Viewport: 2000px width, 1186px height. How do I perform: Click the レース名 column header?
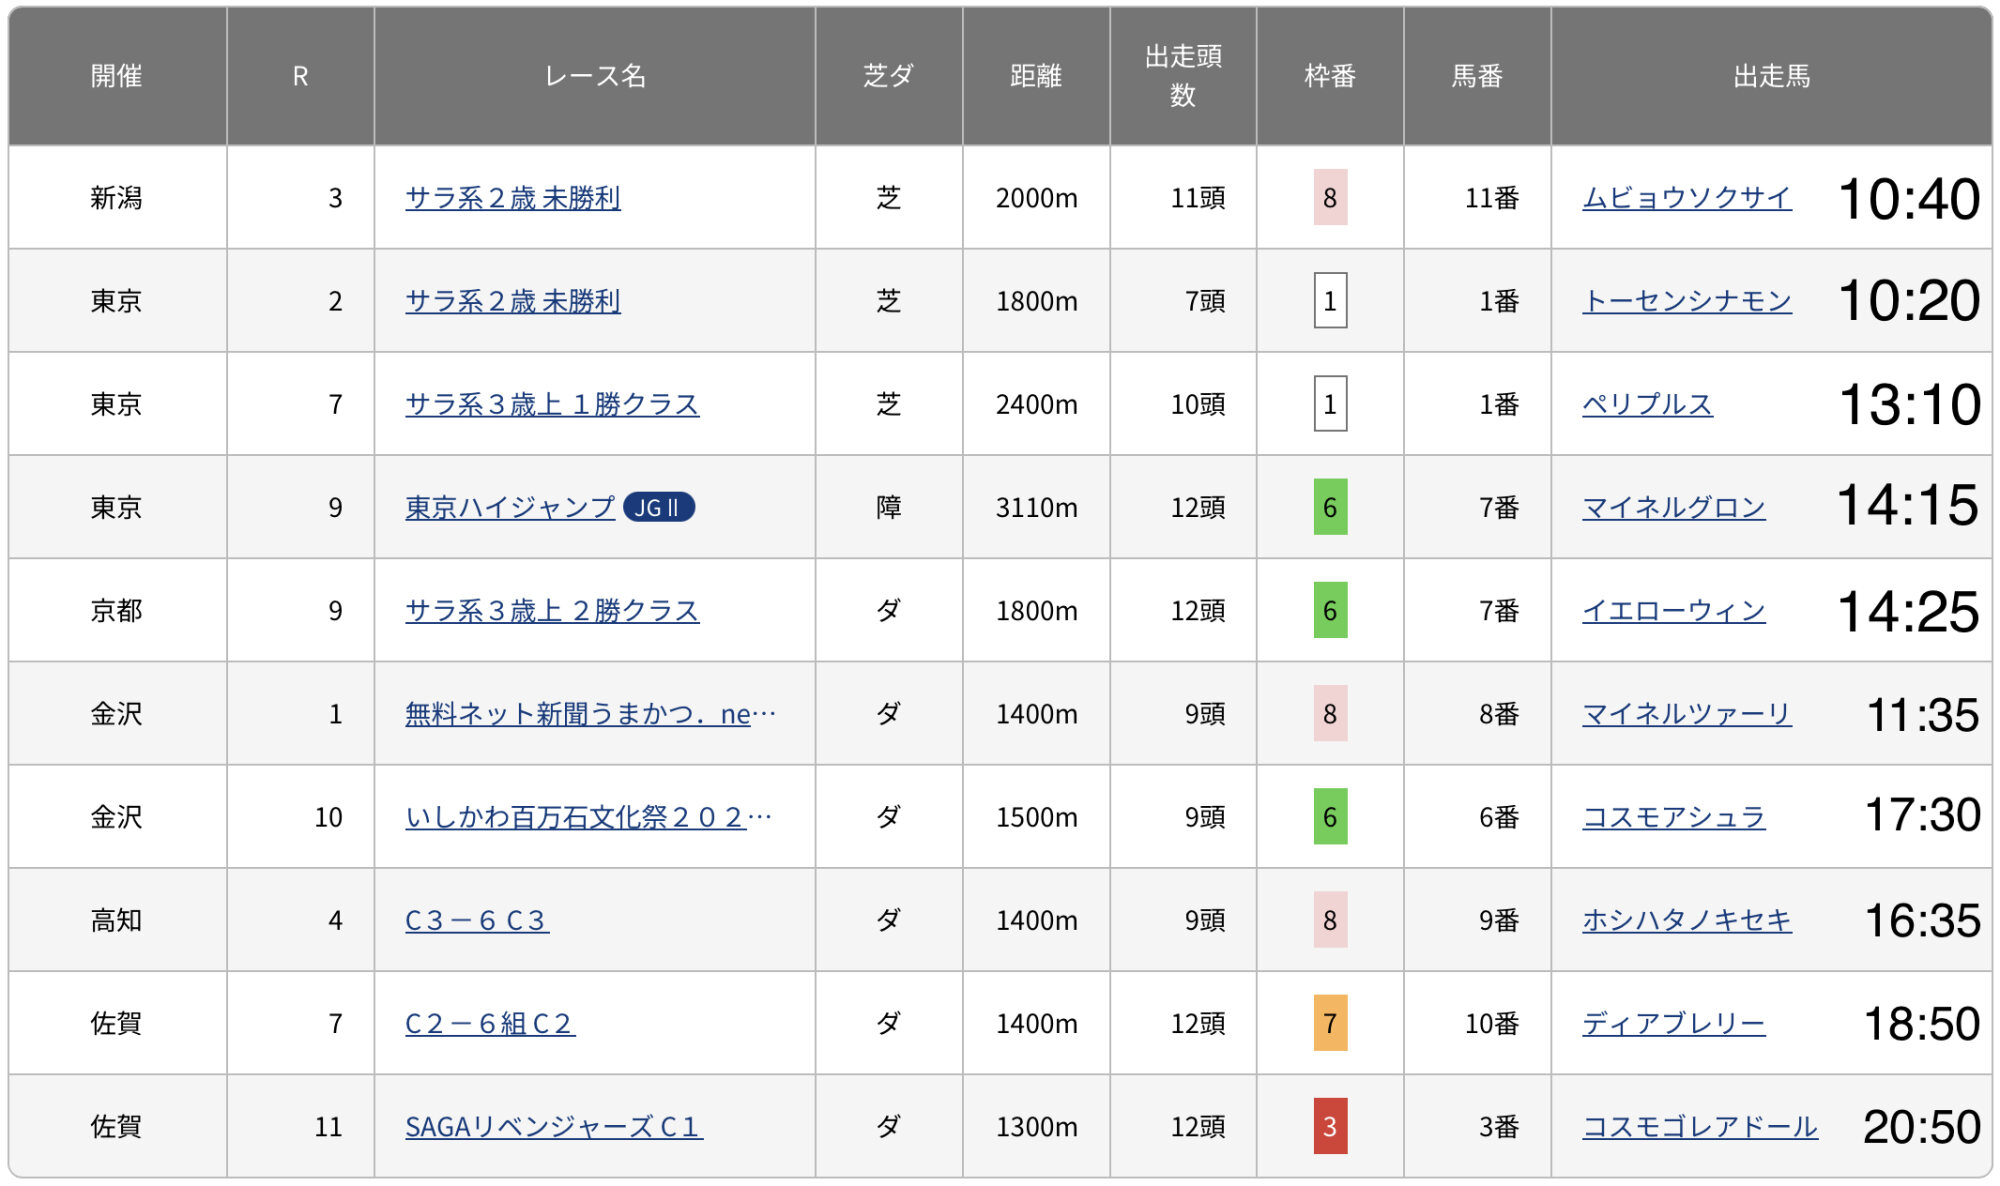pyautogui.click(x=594, y=76)
